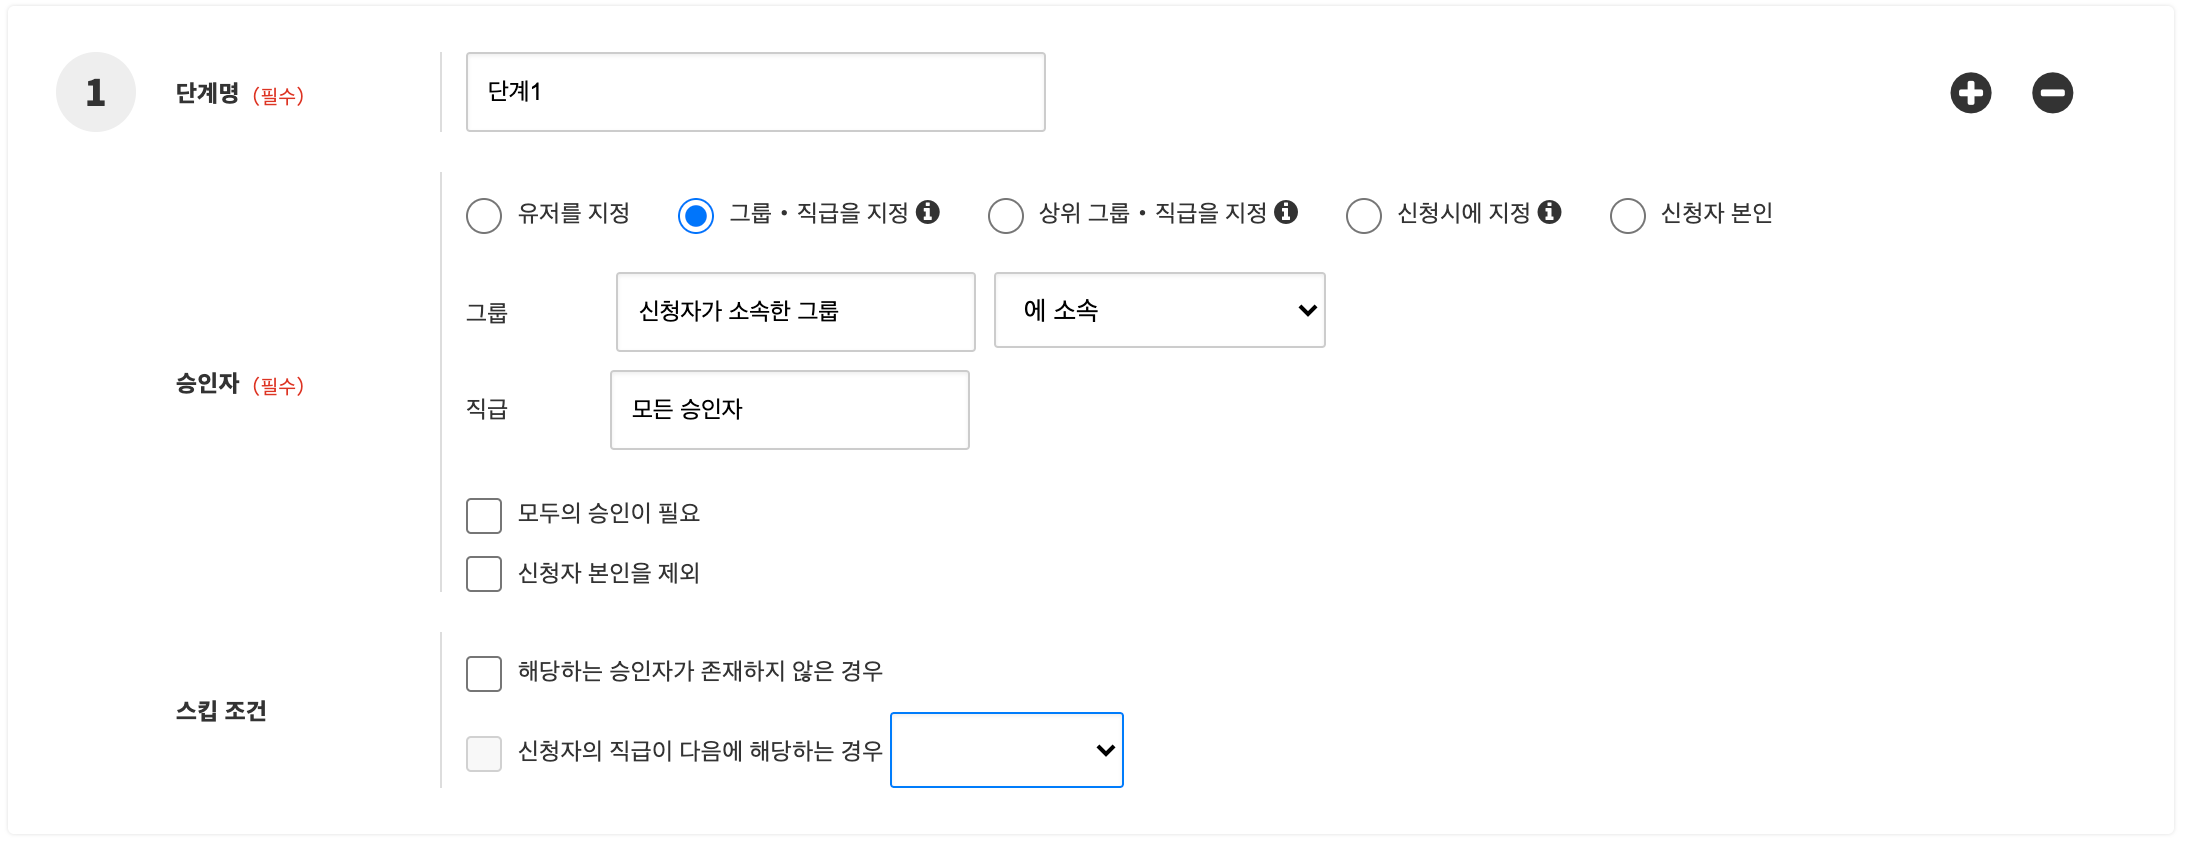Click info icon beside 그룹・직급을 지정
The image size is (2186, 842).
point(928,212)
